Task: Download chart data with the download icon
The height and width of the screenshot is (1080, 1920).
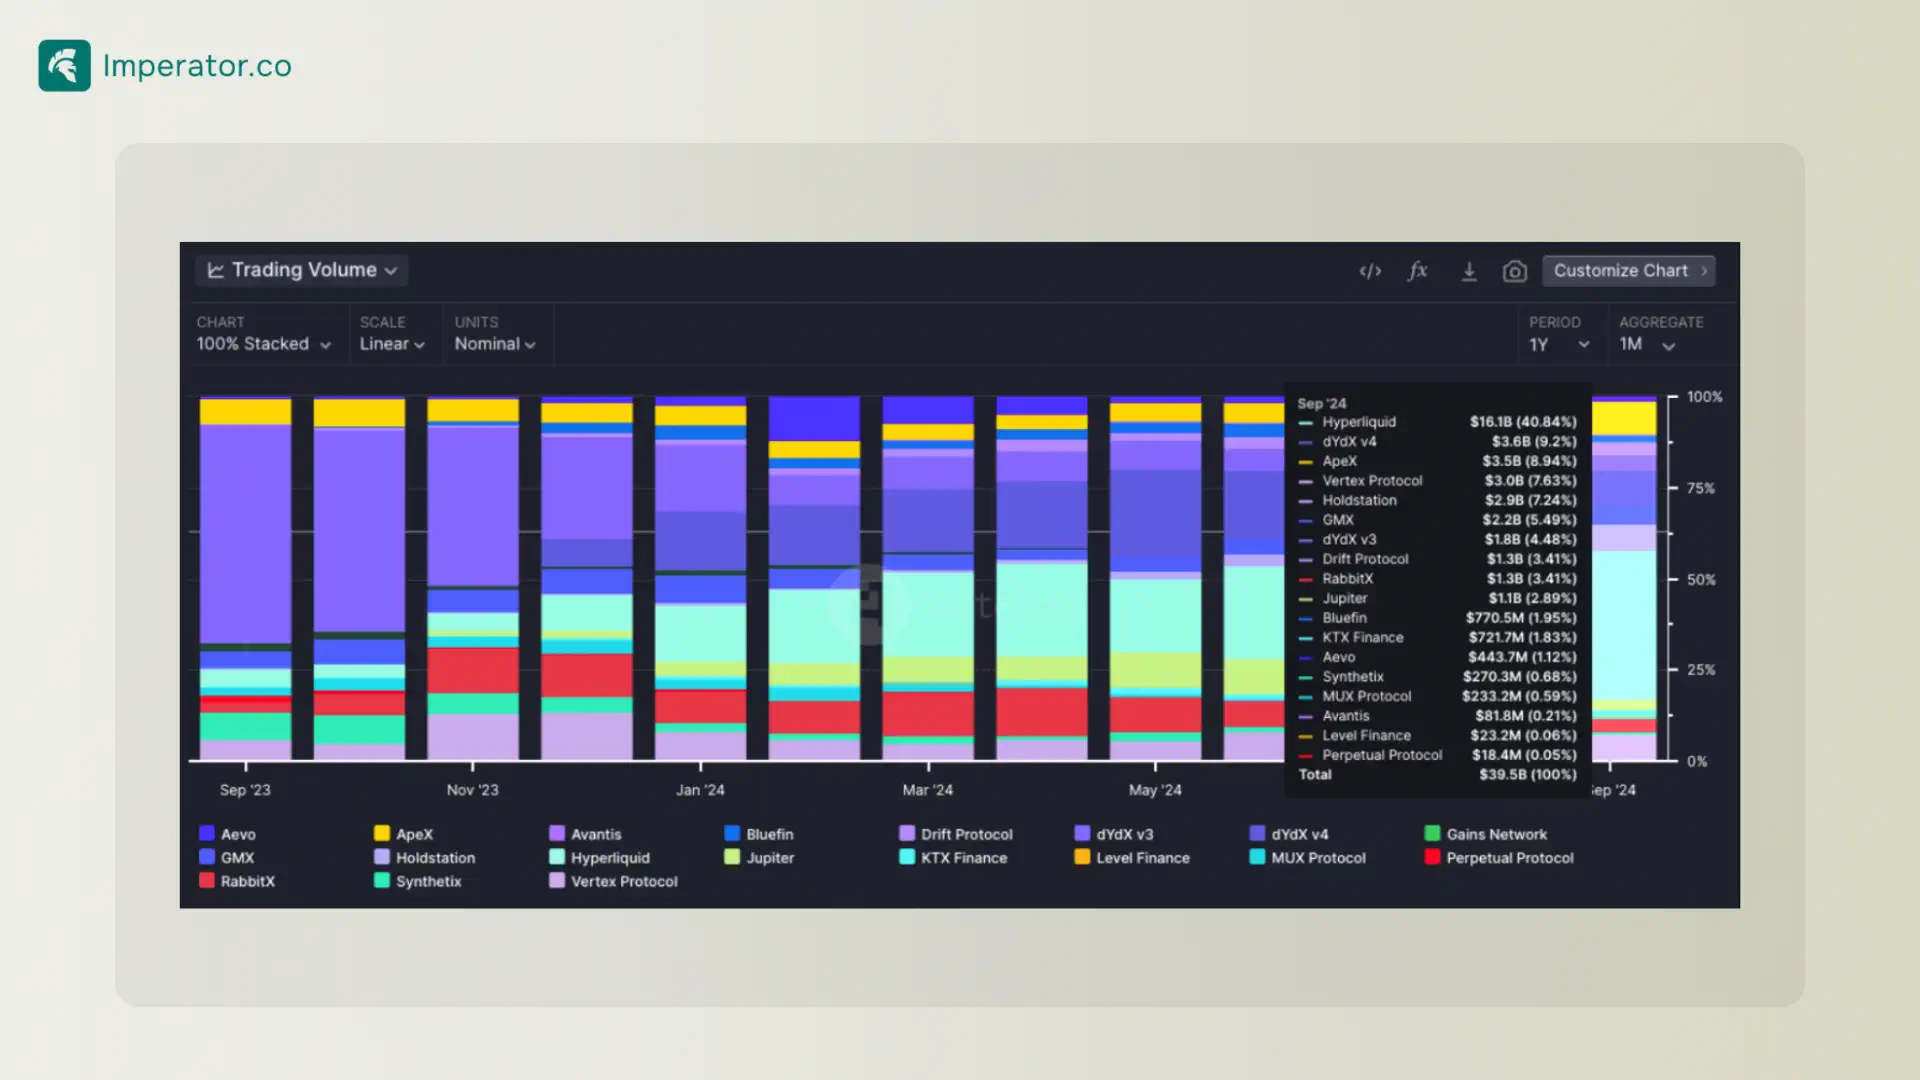Action: tap(1469, 271)
